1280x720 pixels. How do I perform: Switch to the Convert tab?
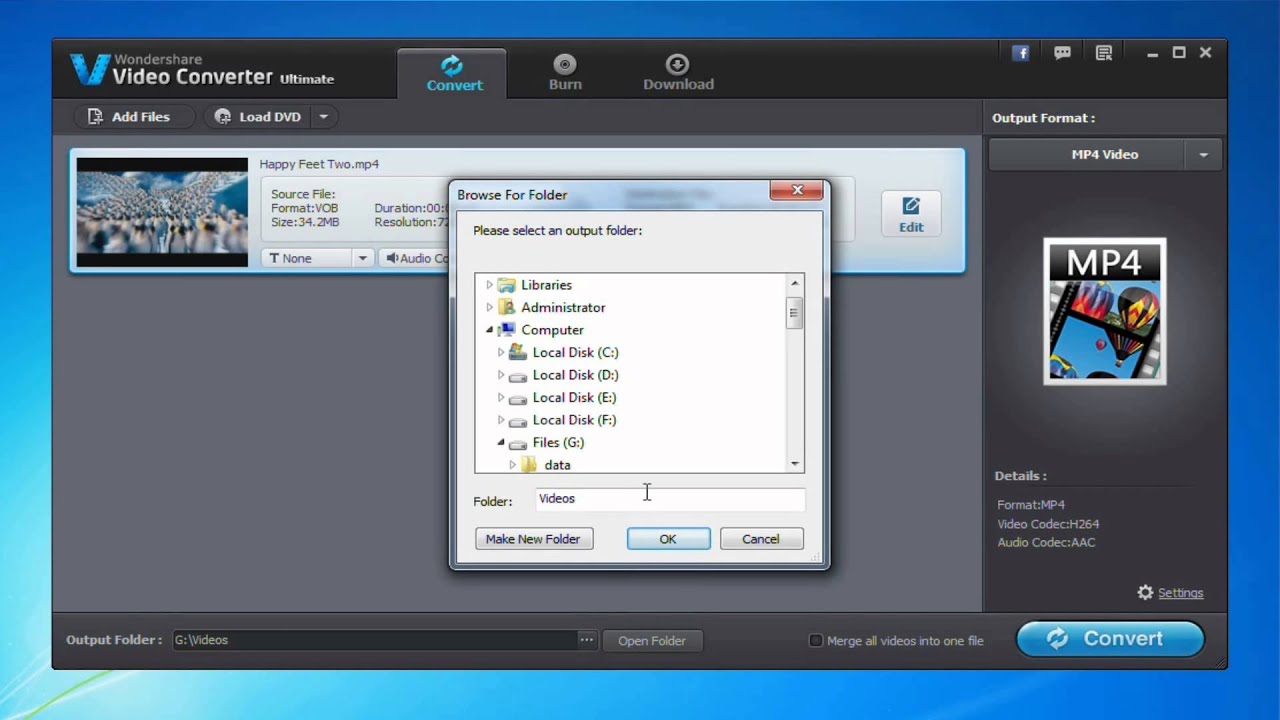(x=453, y=73)
